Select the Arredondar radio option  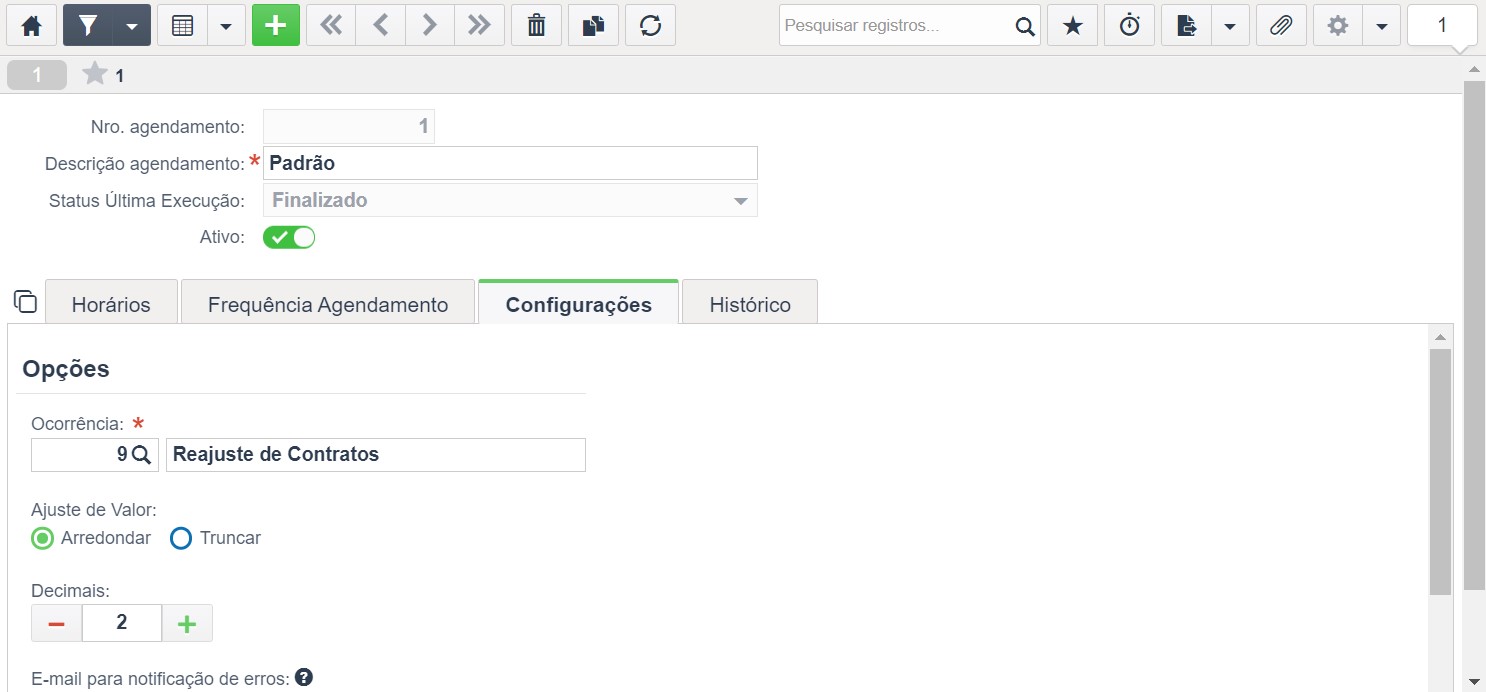(42, 538)
